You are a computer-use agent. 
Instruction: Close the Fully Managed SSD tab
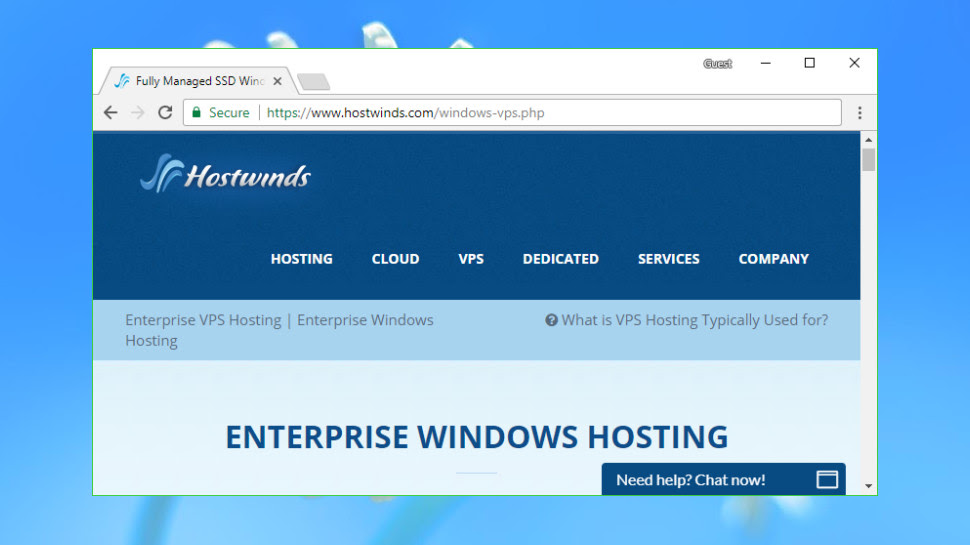277,81
